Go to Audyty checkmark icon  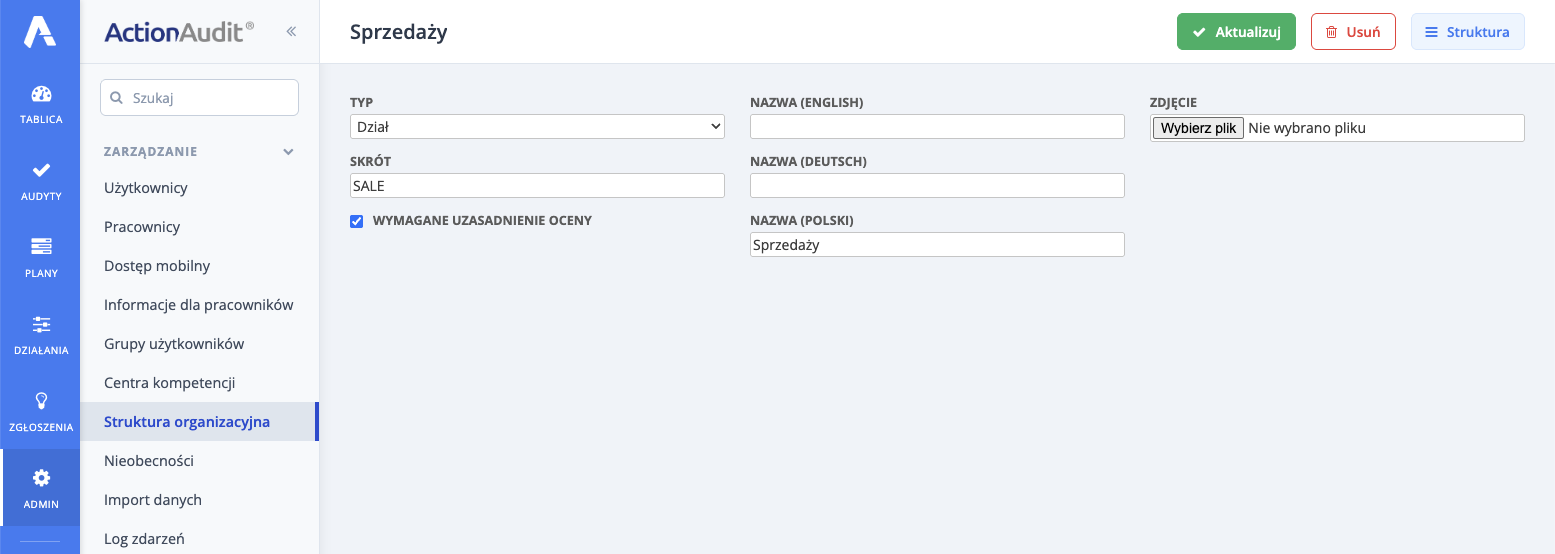click(41, 171)
